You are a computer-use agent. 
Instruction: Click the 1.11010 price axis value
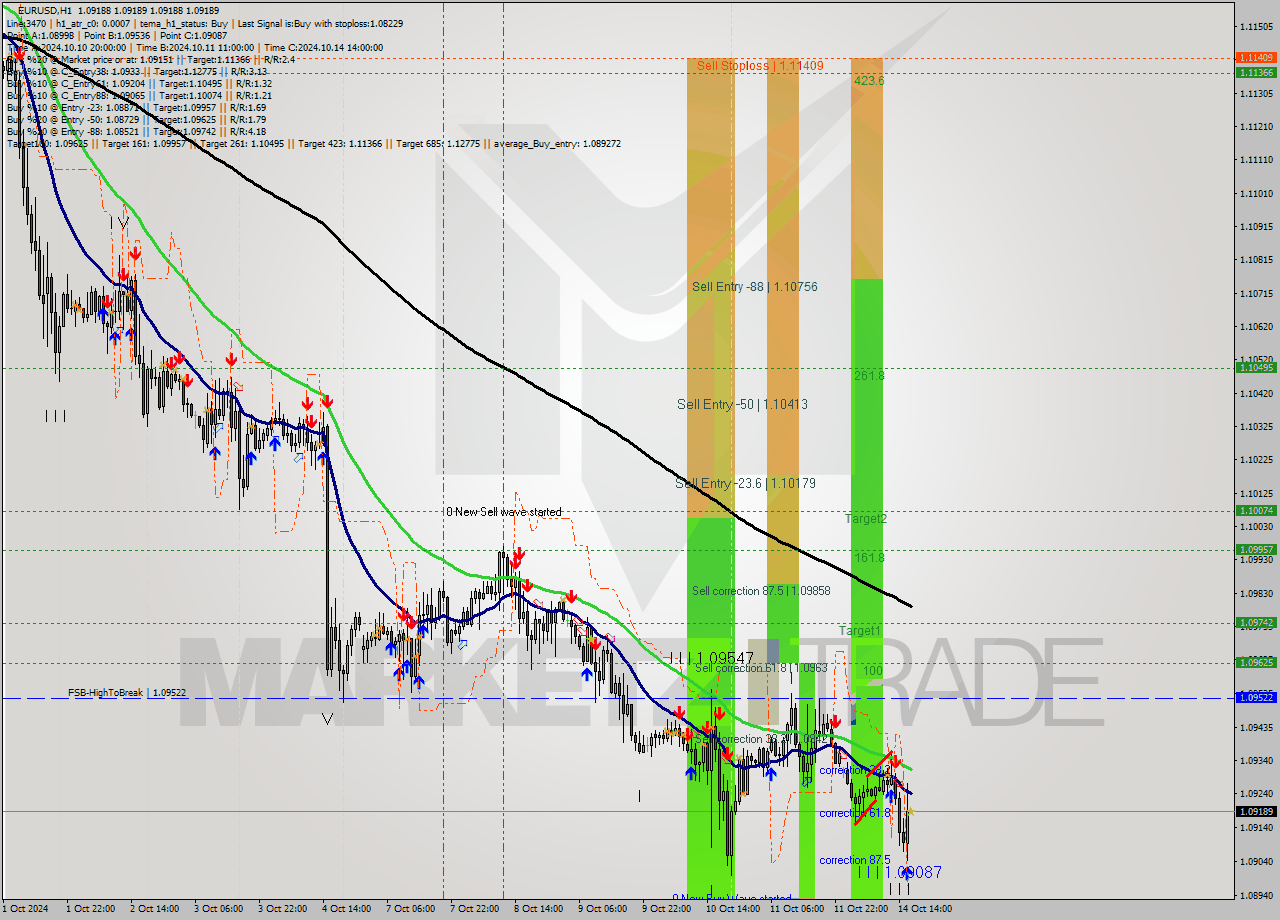[1255, 193]
